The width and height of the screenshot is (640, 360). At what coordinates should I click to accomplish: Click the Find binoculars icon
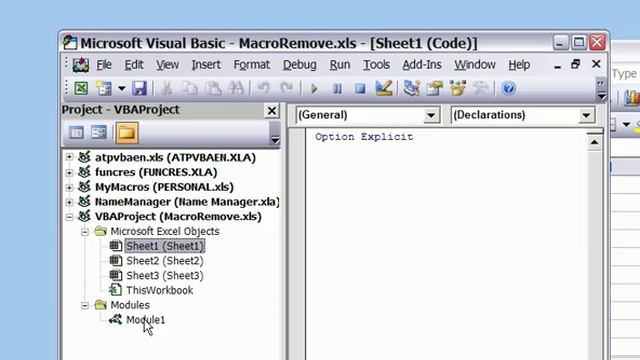point(236,88)
